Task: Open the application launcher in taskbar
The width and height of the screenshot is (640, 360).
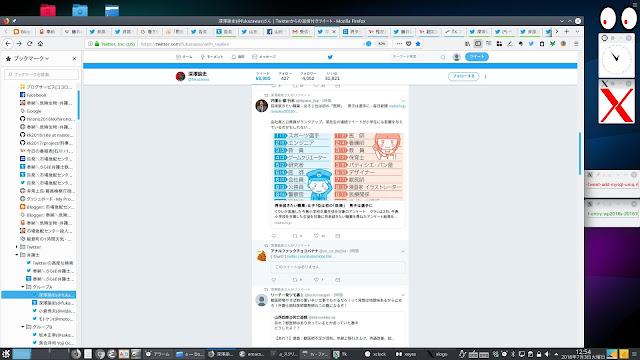Action: [6, 354]
